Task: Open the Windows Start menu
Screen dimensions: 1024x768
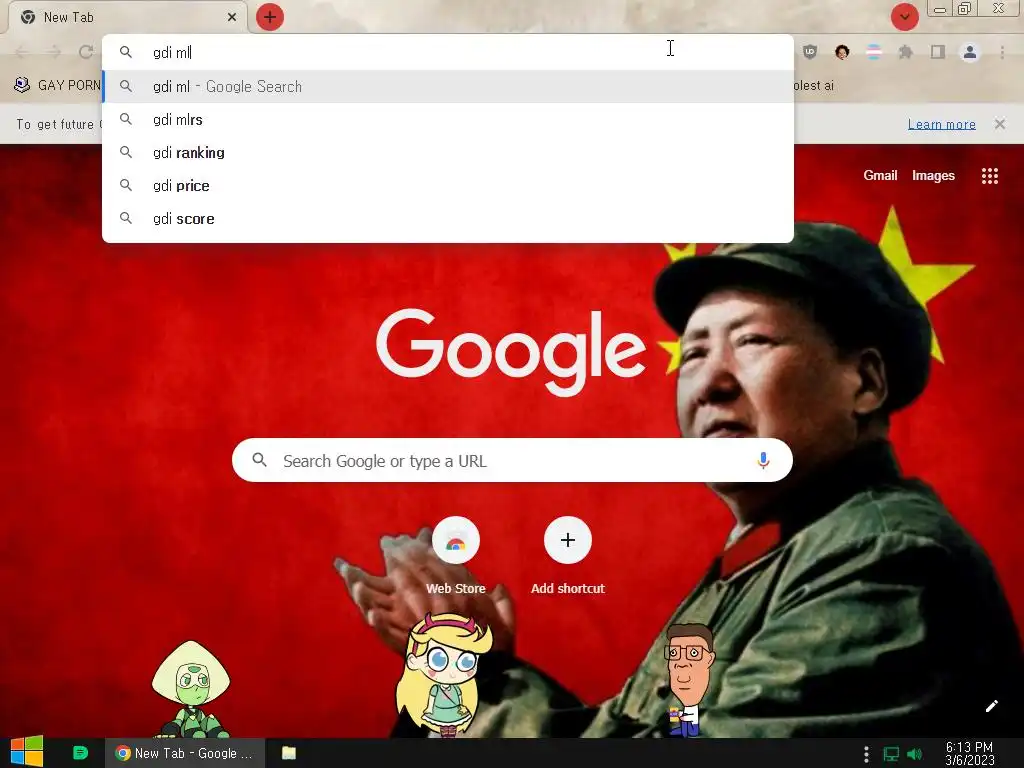Action: [x=27, y=752]
